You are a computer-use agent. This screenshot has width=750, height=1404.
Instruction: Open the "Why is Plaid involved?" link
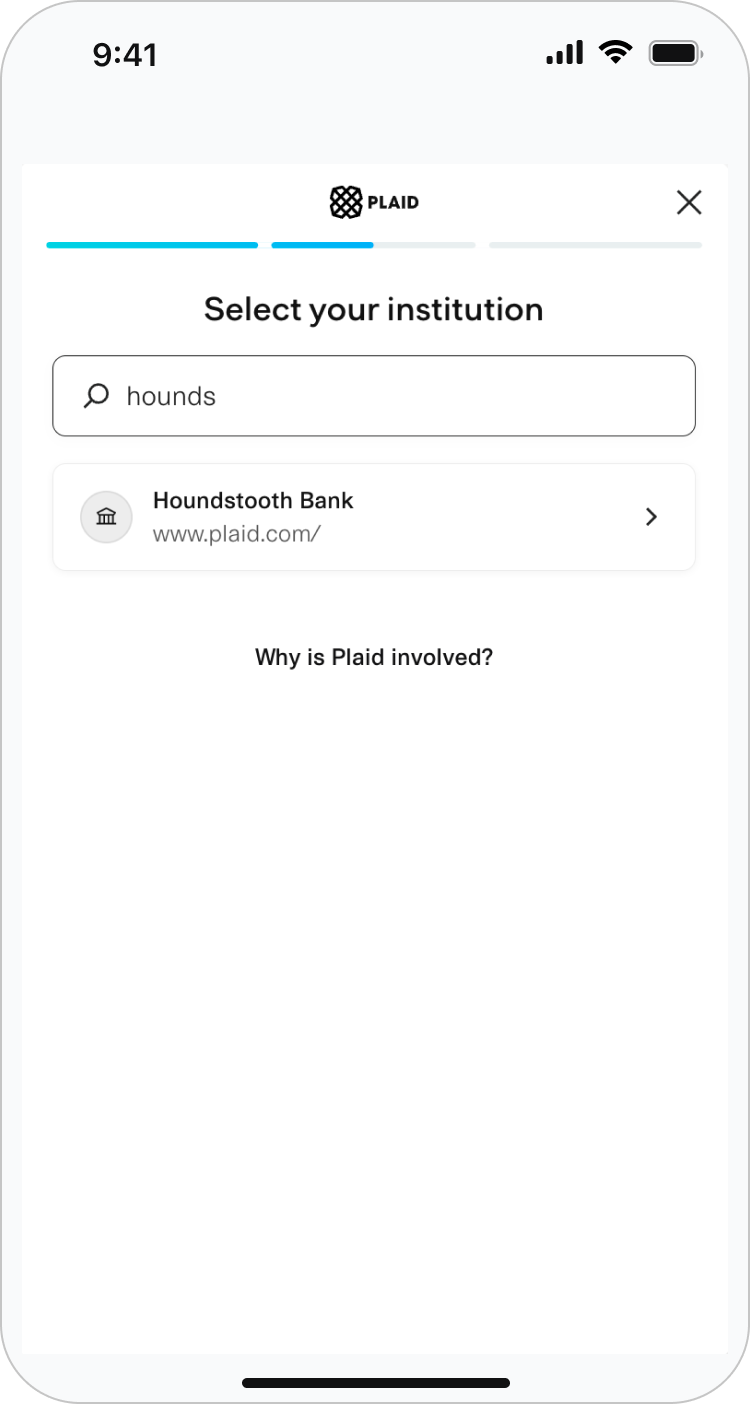click(374, 657)
